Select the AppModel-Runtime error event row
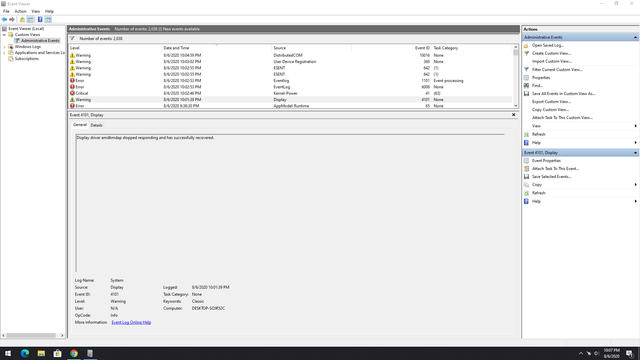 (290, 106)
